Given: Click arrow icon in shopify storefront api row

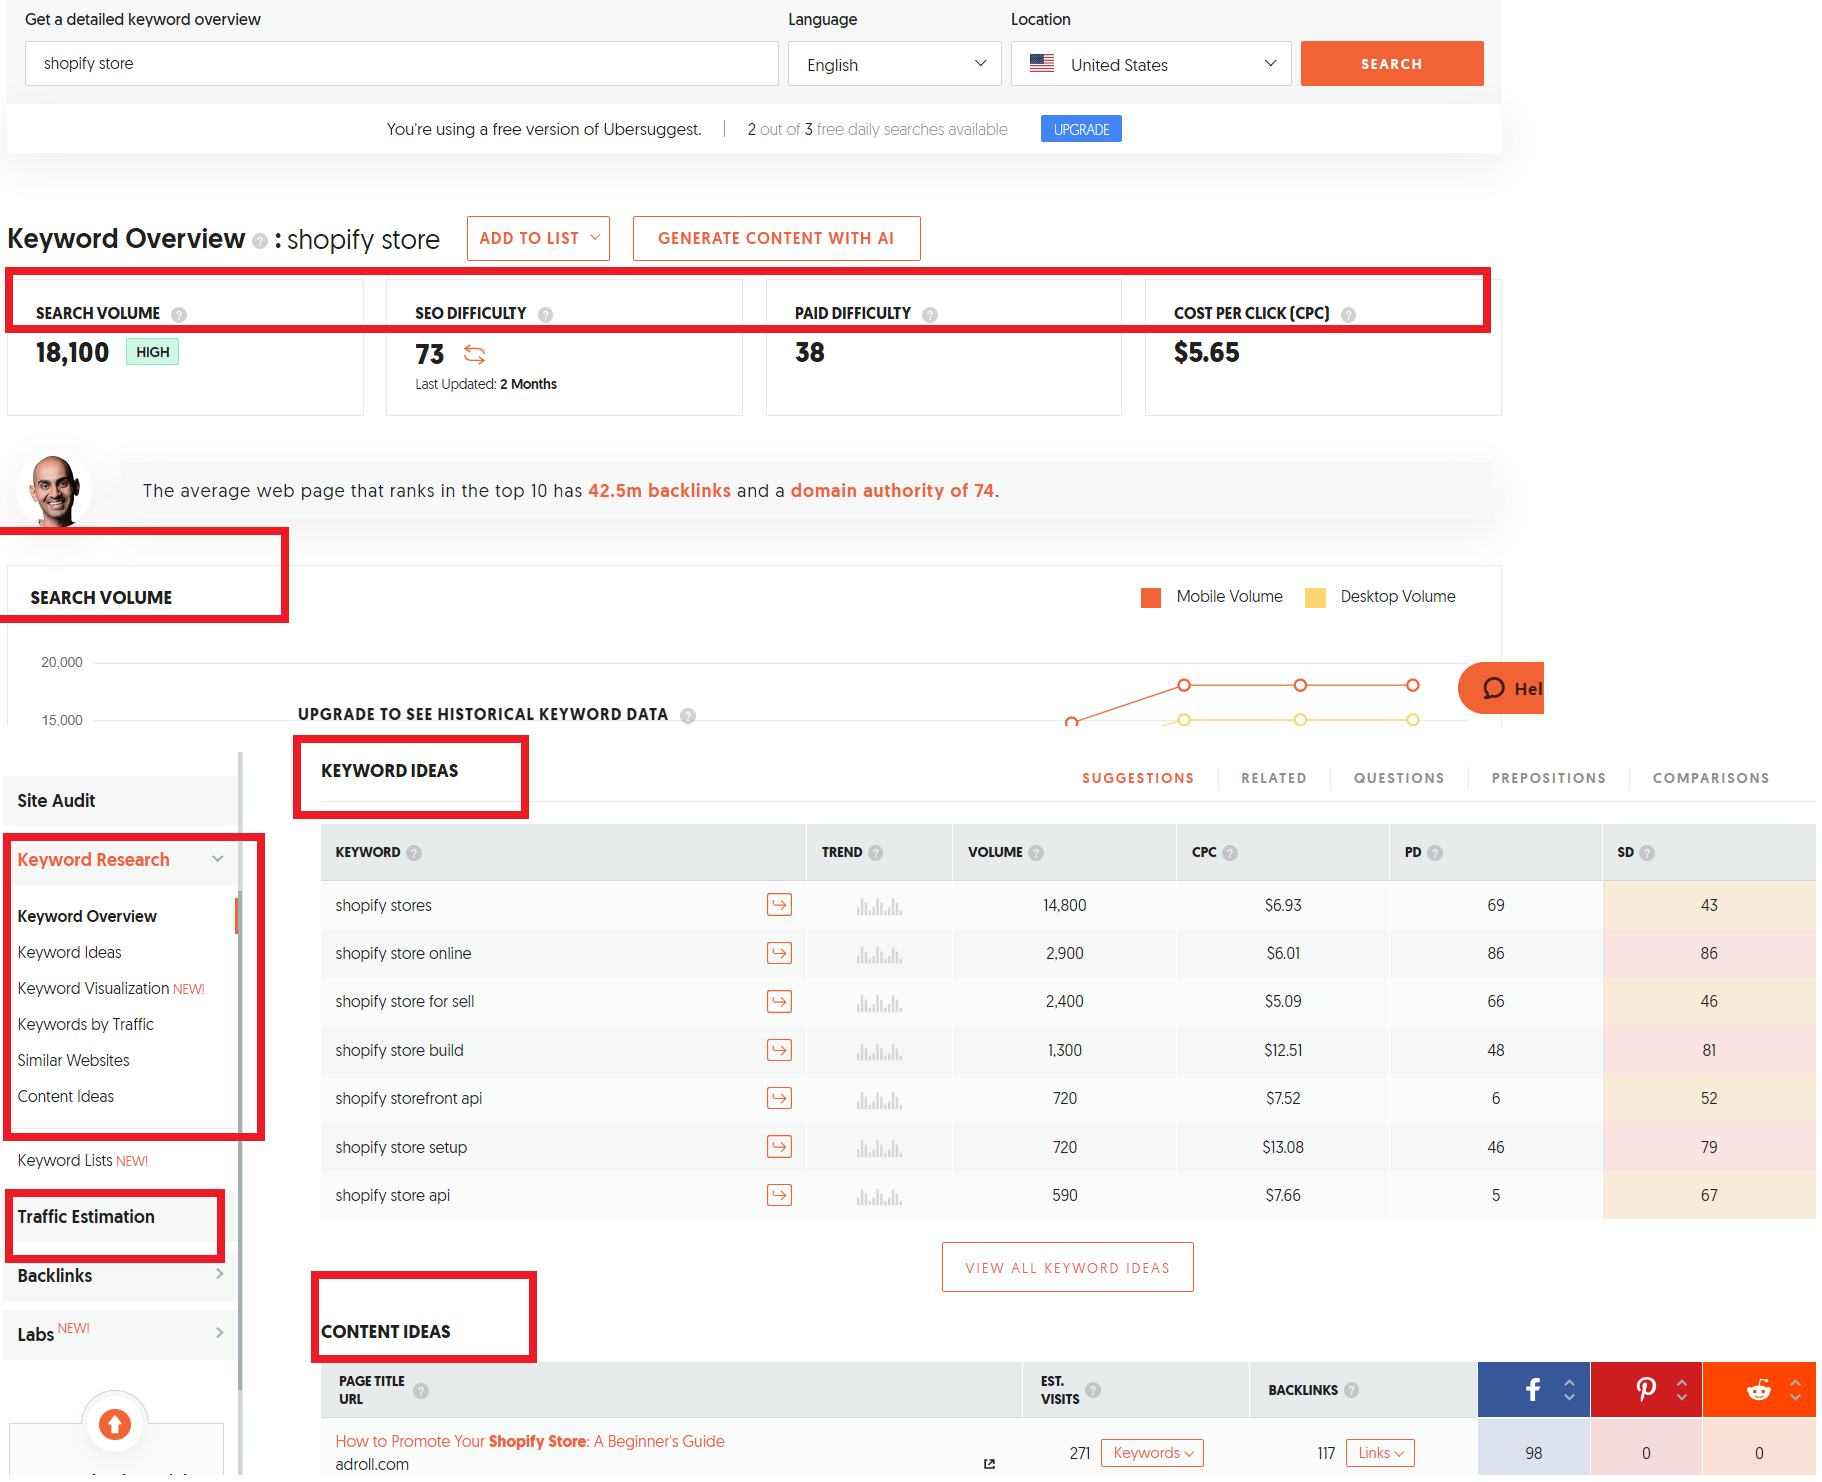Looking at the screenshot, I should [779, 1098].
